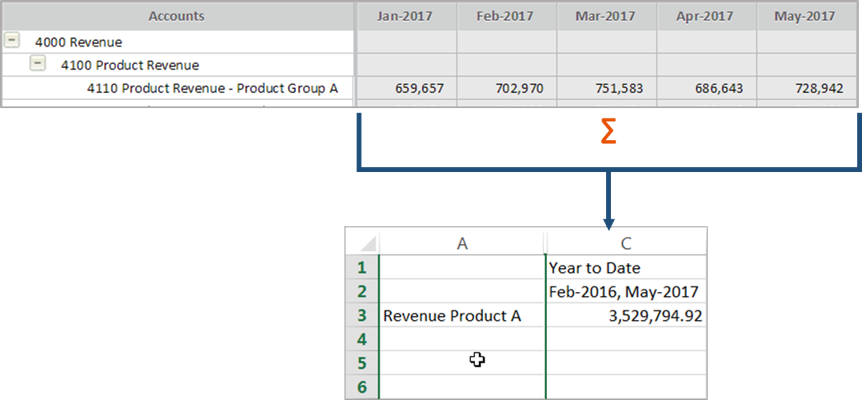The width and height of the screenshot is (862, 401).
Task: Collapse the 4000 Revenue tree node
Action: tap(11, 41)
